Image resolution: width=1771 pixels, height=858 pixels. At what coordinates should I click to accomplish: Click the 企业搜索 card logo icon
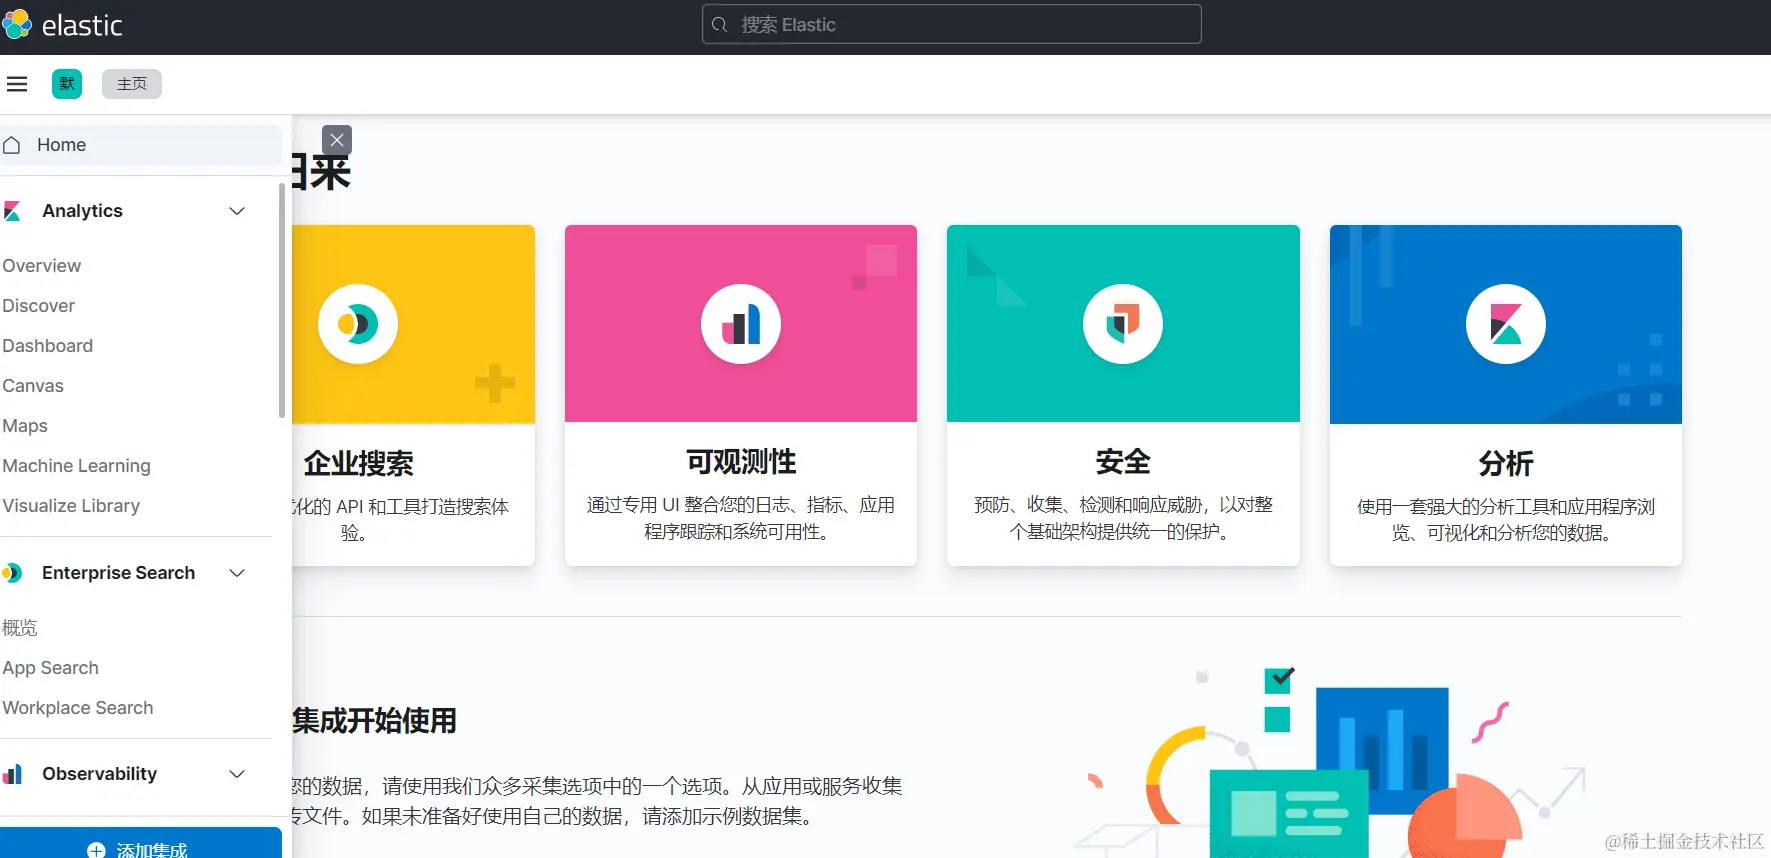(358, 324)
